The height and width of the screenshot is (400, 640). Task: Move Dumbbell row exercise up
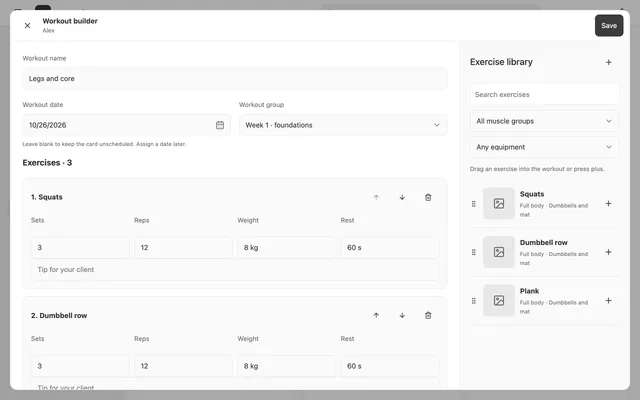(x=376, y=315)
